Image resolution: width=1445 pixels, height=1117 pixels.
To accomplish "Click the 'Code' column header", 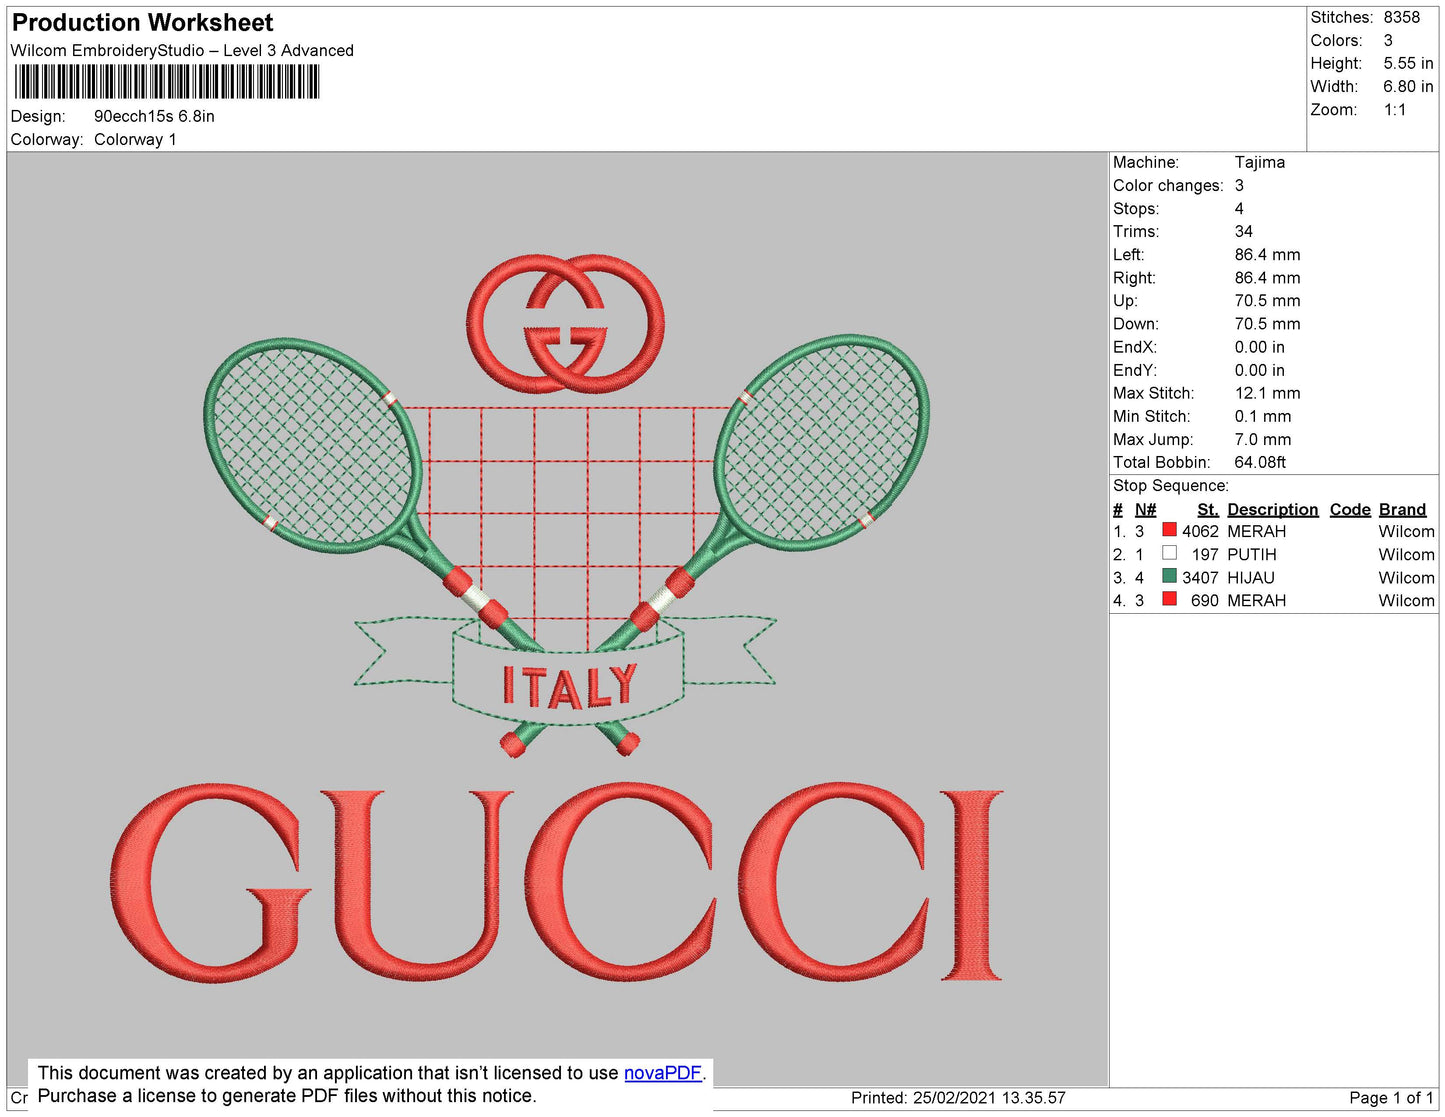I will coord(1350,509).
